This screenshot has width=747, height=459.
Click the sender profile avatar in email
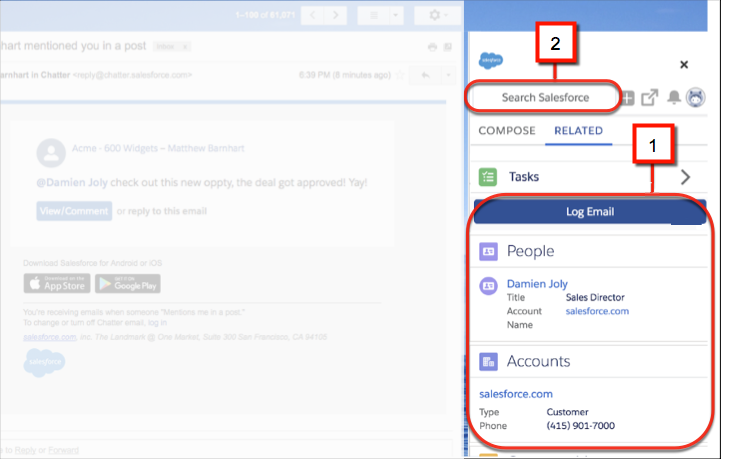tap(51, 153)
